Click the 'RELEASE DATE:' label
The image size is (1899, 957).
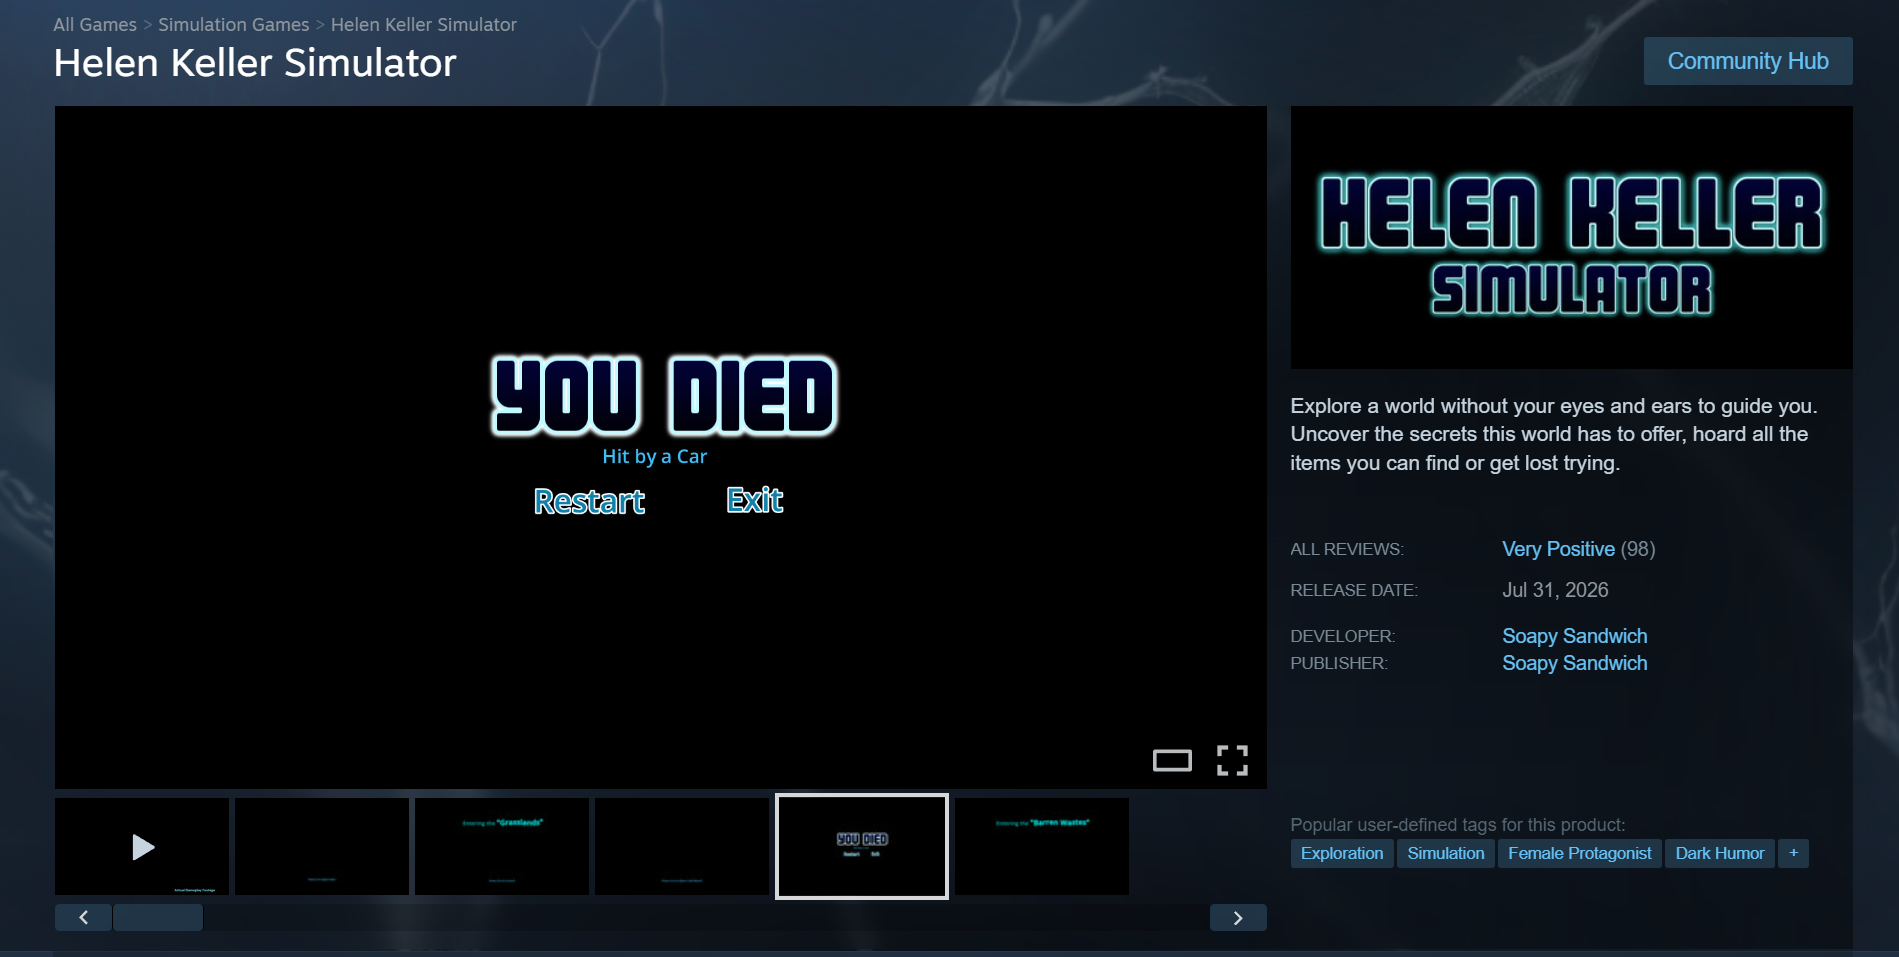pos(1354,590)
